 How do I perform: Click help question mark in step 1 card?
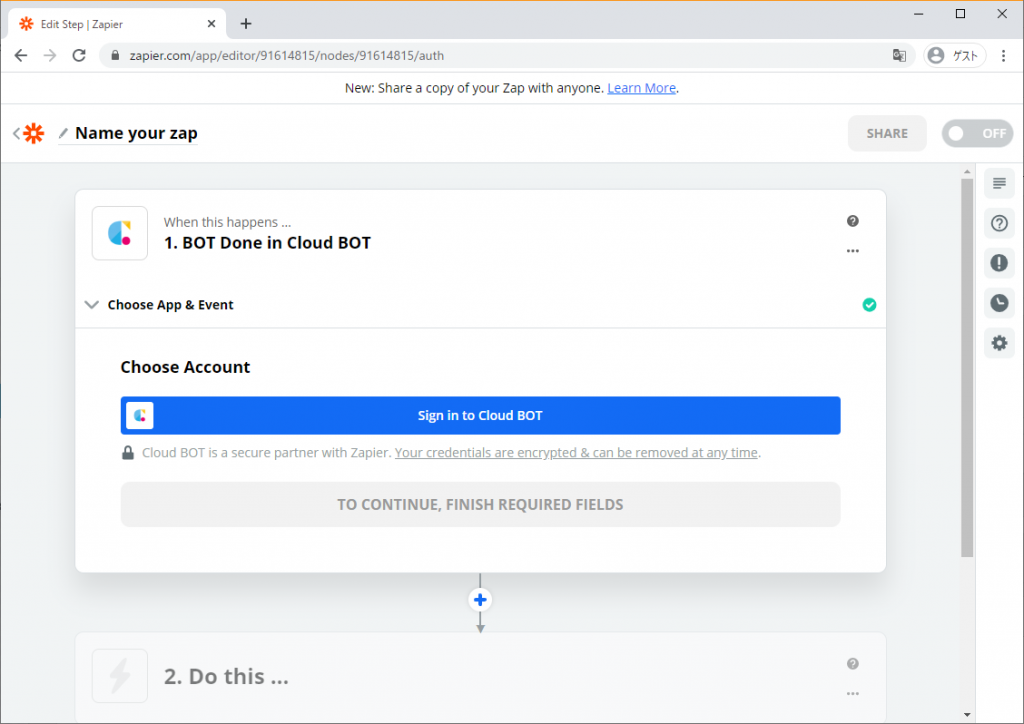point(852,221)
